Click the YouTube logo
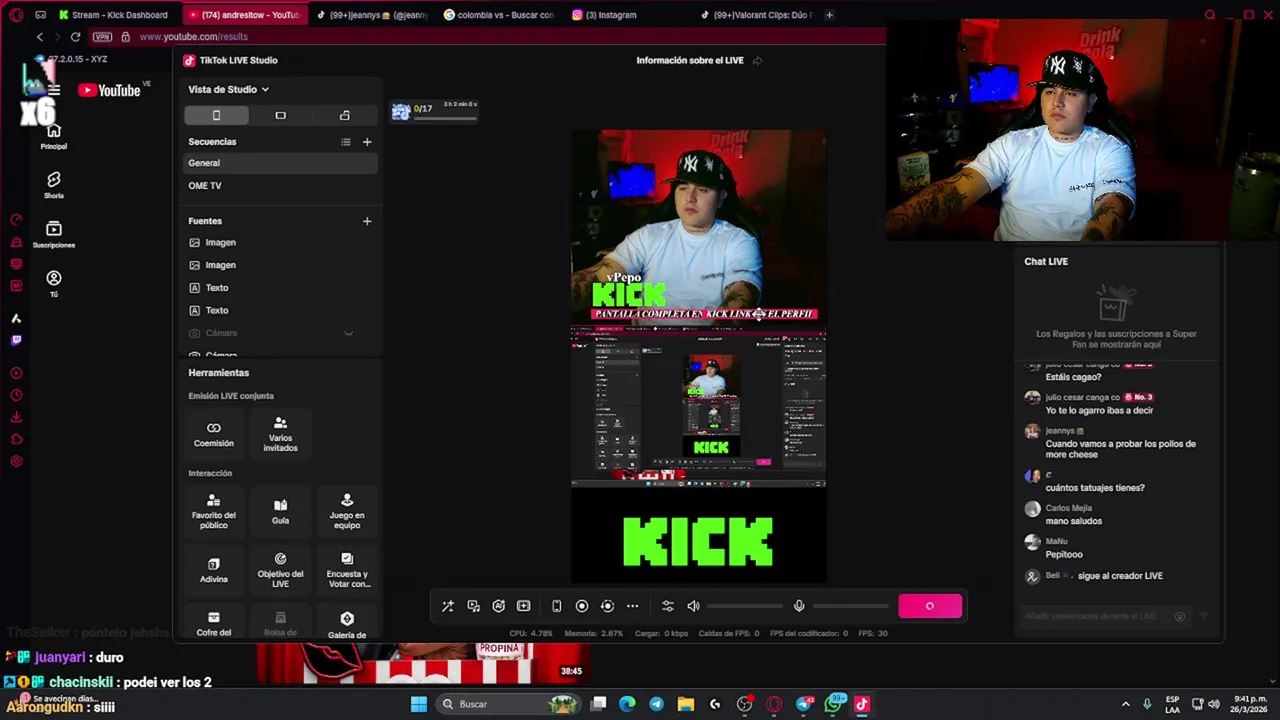This screenshot has width=1280, height=720. click(x=110, y=90)
